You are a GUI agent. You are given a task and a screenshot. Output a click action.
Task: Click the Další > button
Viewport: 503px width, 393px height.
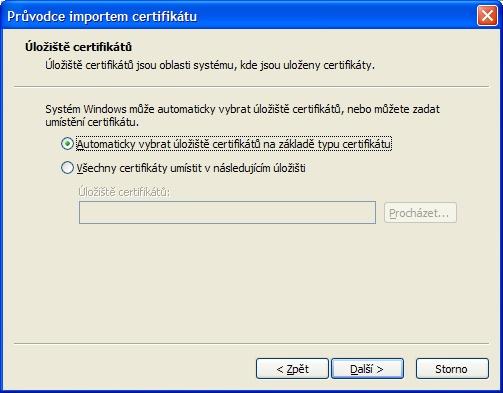click(x=367, y=369)
